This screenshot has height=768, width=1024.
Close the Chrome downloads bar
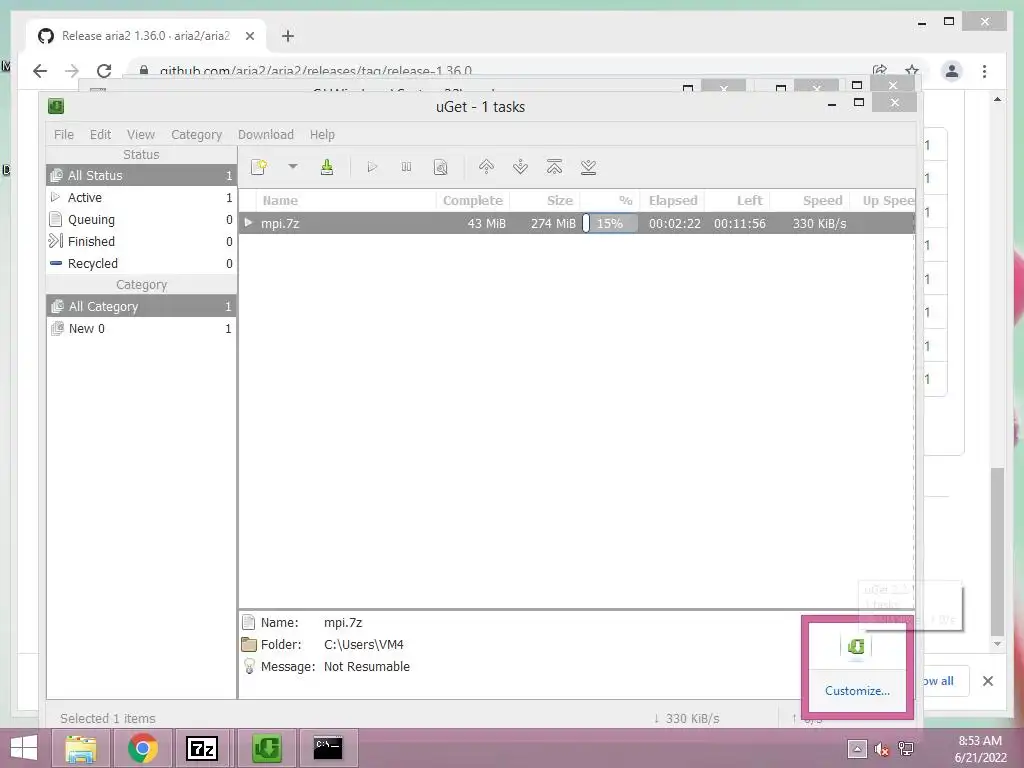pyautogui.click(x=988, y=681)
